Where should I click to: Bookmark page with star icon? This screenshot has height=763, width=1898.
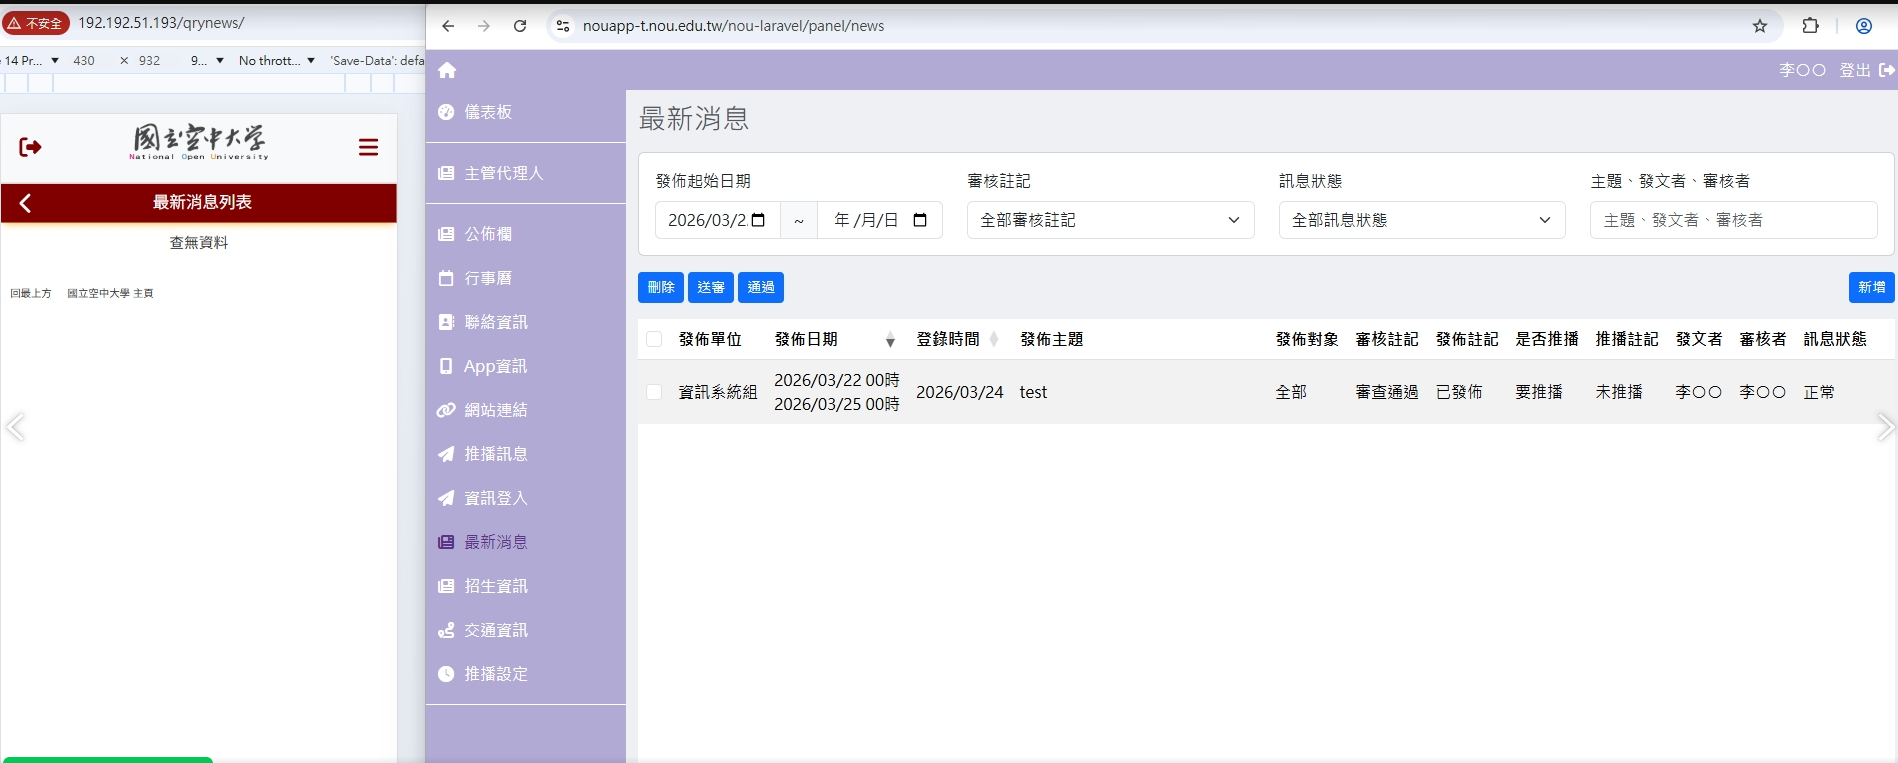1760,26
